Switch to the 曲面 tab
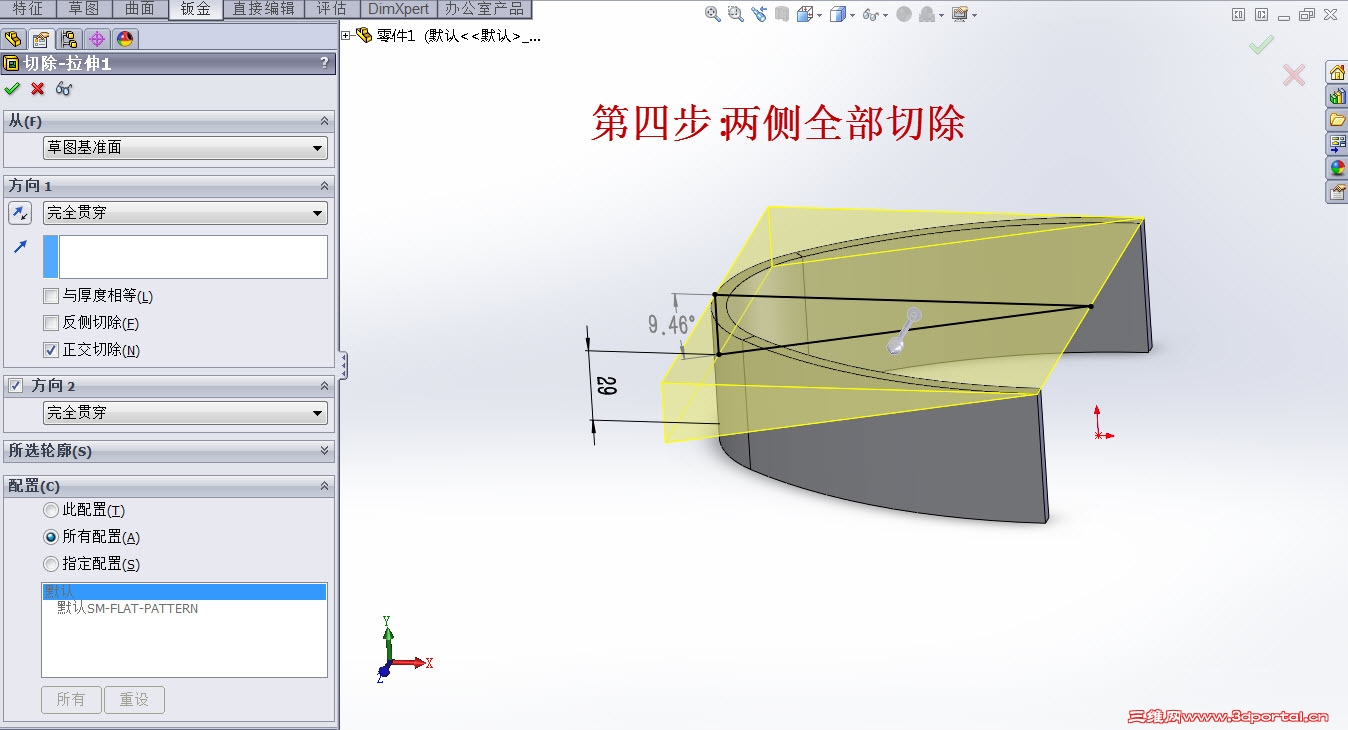The height and width of the screenshot is (730, 1348). click(140, 9)
